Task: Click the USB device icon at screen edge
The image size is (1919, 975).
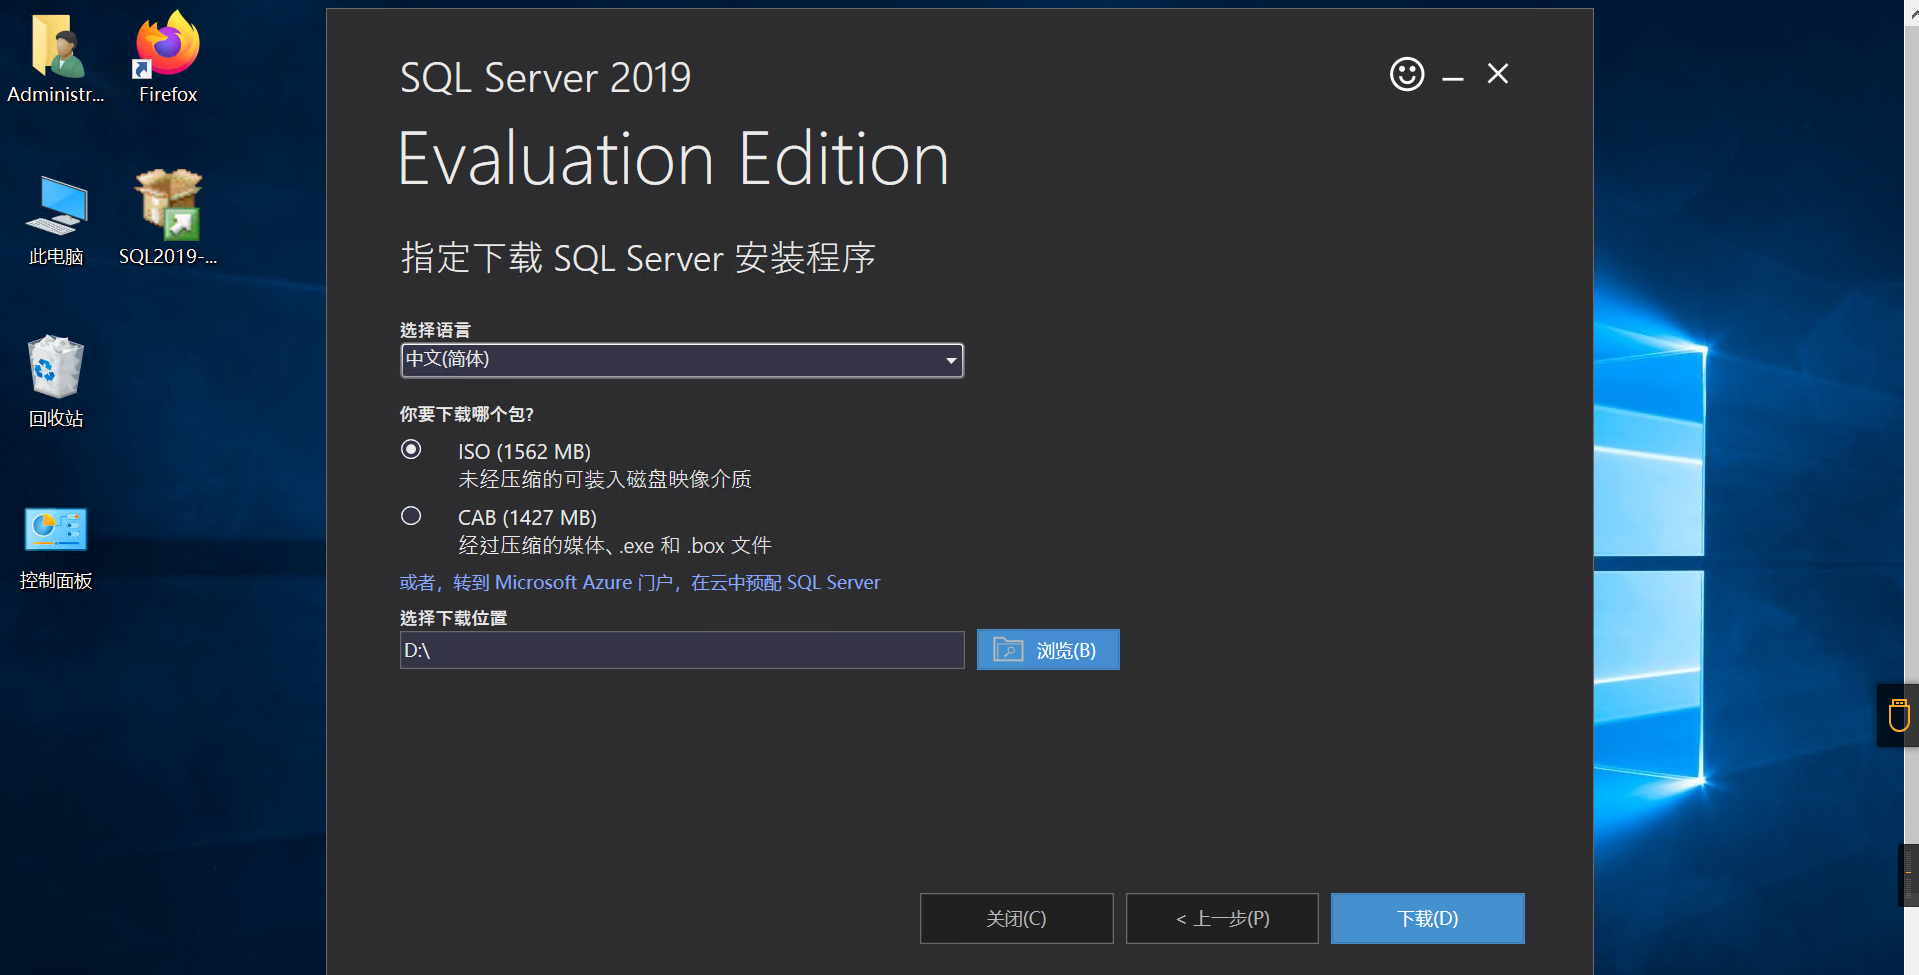Action: click(1899, 715)
